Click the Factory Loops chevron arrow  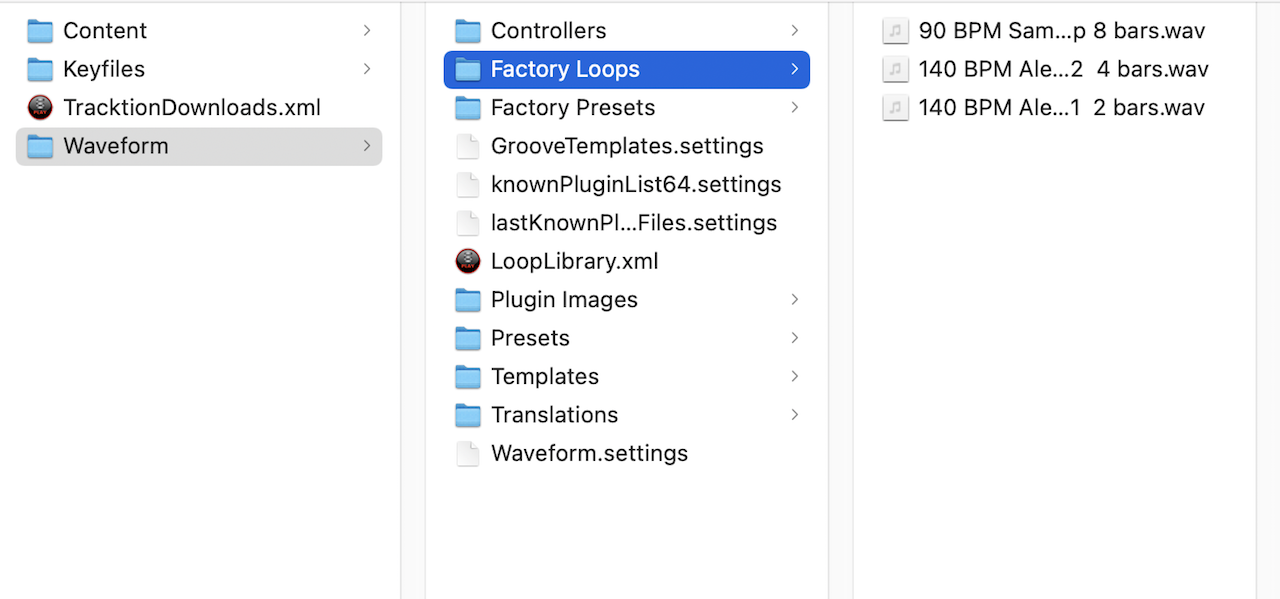pyautogui.click(x=795, y=69)
